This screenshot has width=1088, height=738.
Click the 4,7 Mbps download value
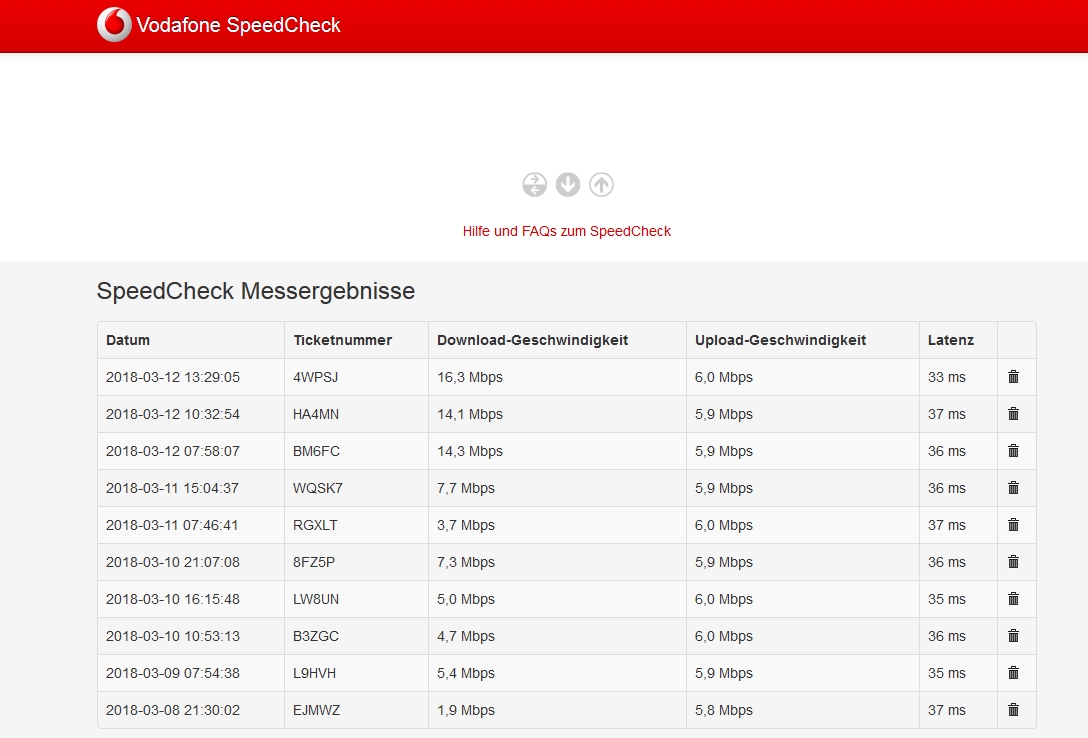[x=466, y=636]
